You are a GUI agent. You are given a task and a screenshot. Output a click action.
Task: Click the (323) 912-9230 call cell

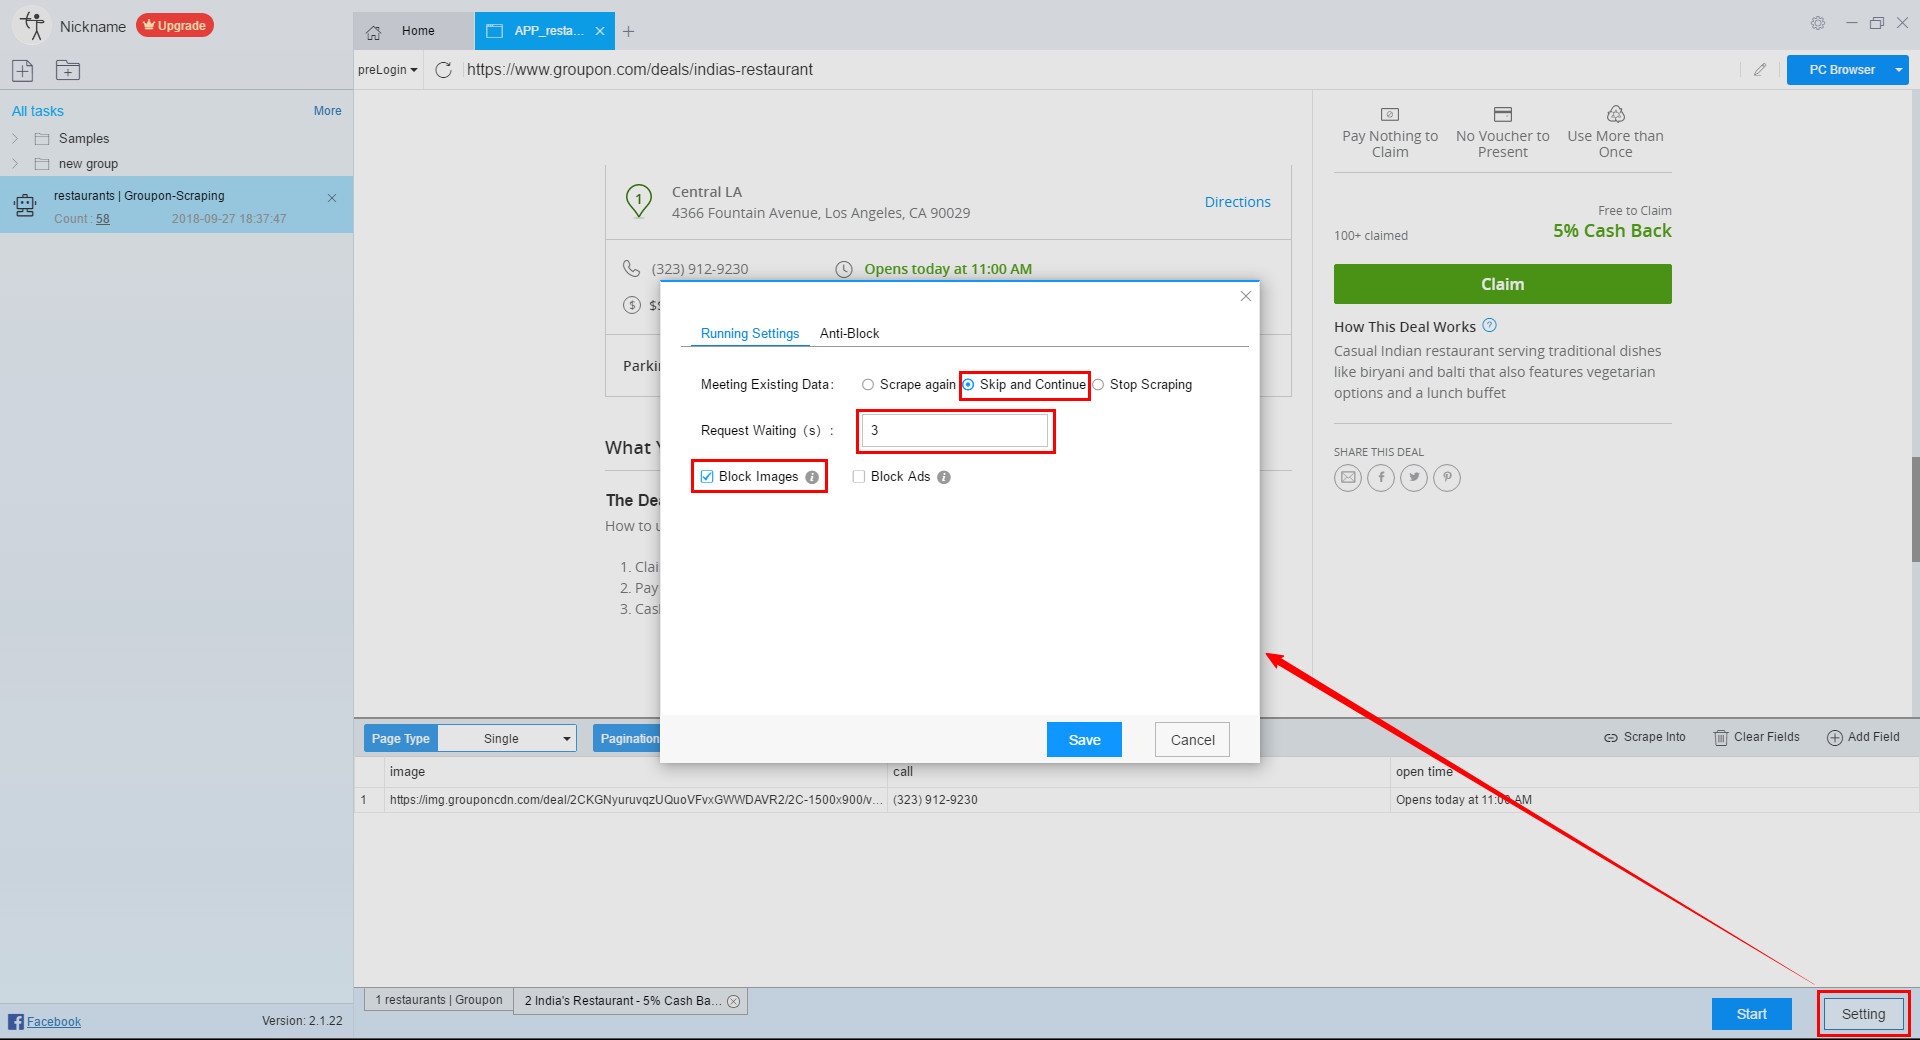(1138, 800)
